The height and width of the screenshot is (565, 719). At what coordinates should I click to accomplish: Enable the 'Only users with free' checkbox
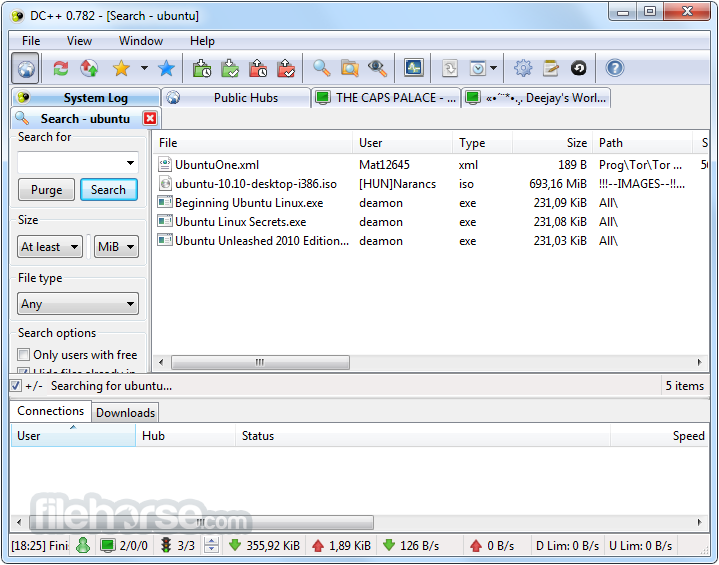point(24,355)
